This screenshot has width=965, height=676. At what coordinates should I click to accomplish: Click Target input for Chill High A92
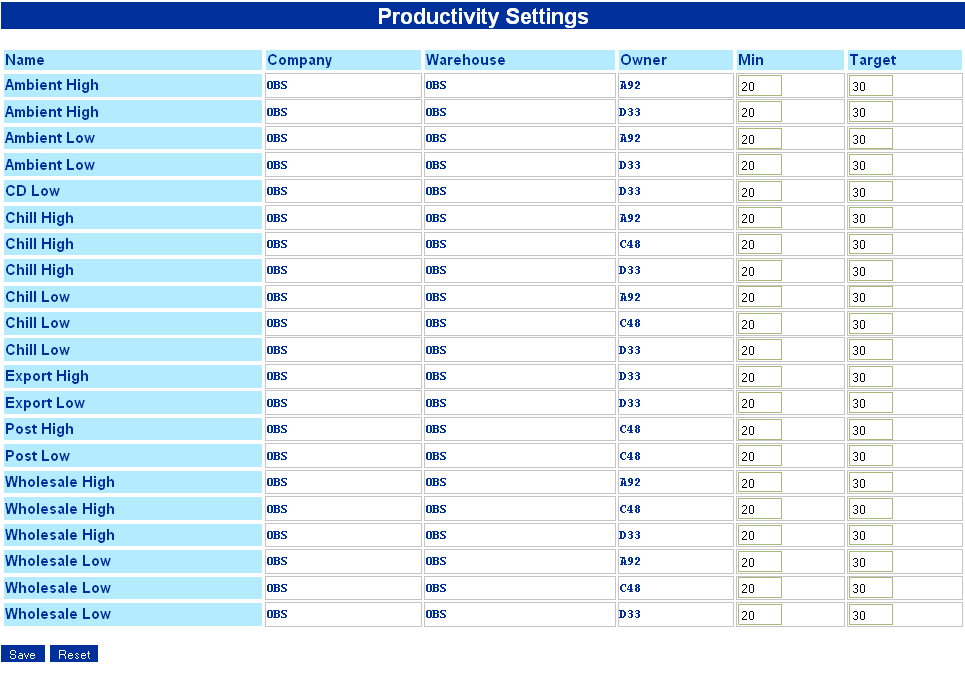point(871,218)
